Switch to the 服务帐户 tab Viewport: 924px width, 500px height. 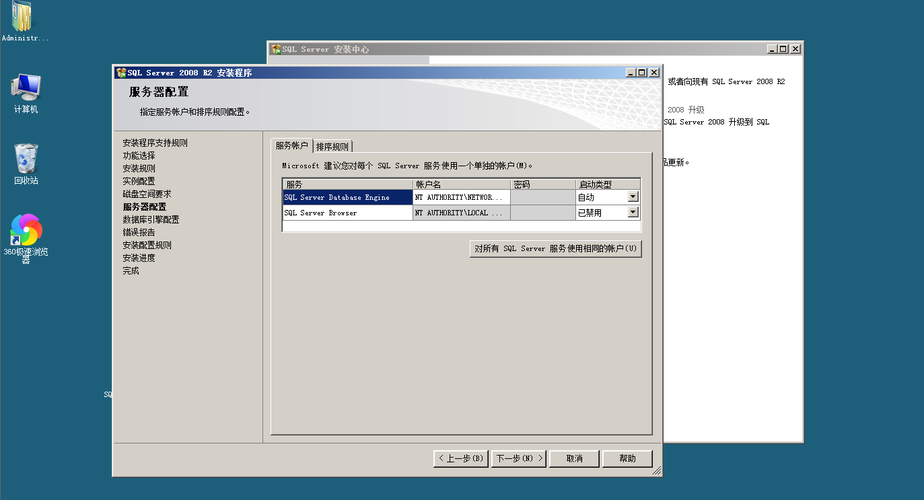(x=292, y=146)
